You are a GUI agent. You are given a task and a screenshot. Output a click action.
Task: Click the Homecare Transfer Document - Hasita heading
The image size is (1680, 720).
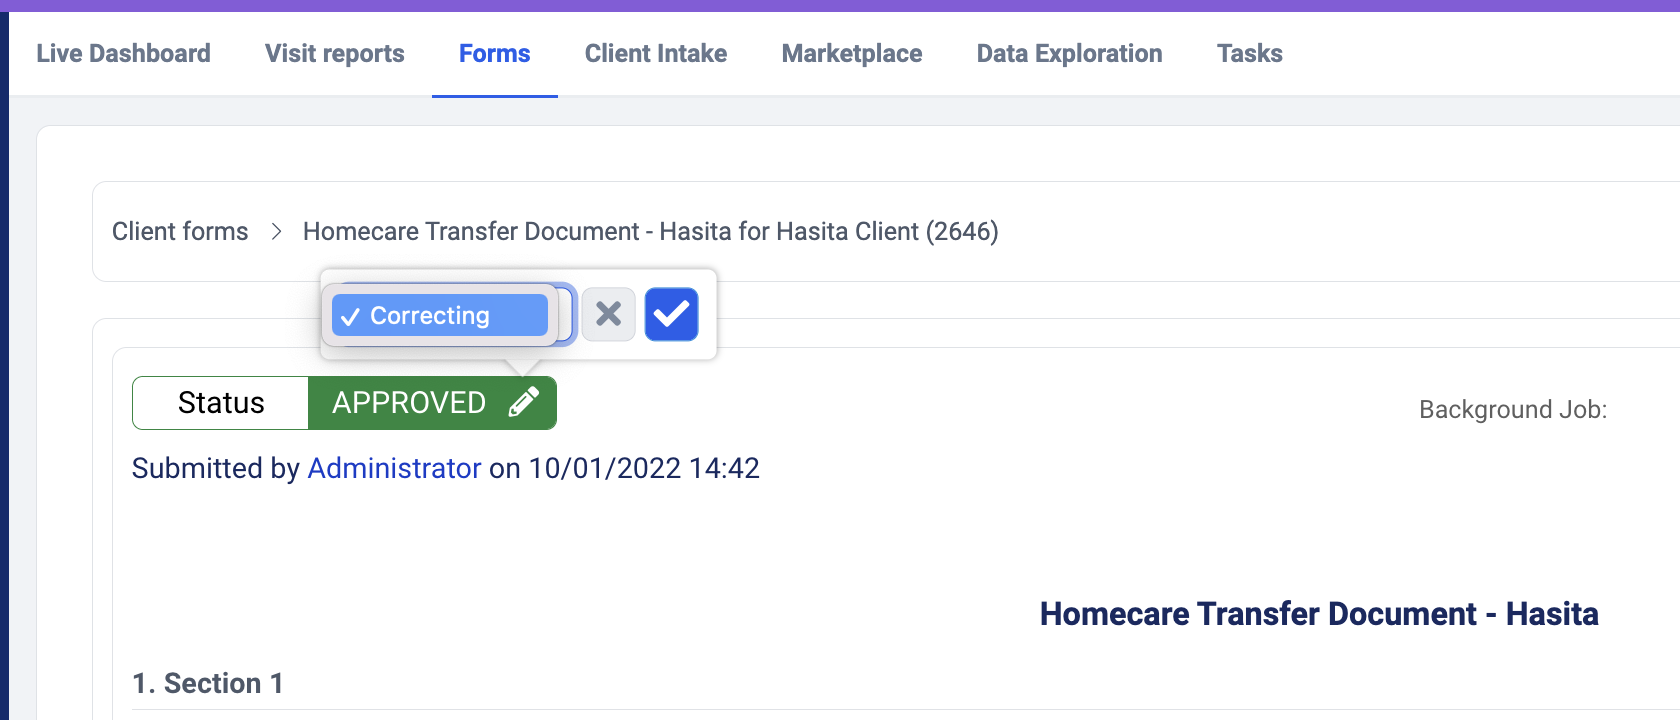click(1318, 614)
